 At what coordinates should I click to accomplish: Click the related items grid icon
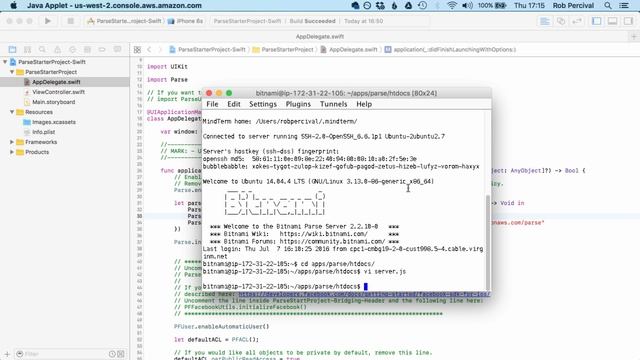[137, 49]
